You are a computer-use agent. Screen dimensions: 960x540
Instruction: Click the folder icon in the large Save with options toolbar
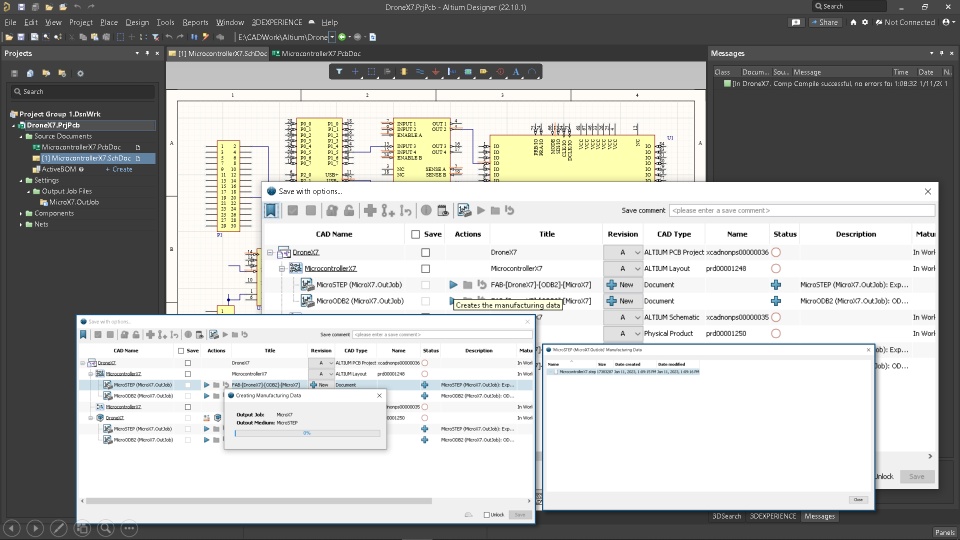coord(495,211)
